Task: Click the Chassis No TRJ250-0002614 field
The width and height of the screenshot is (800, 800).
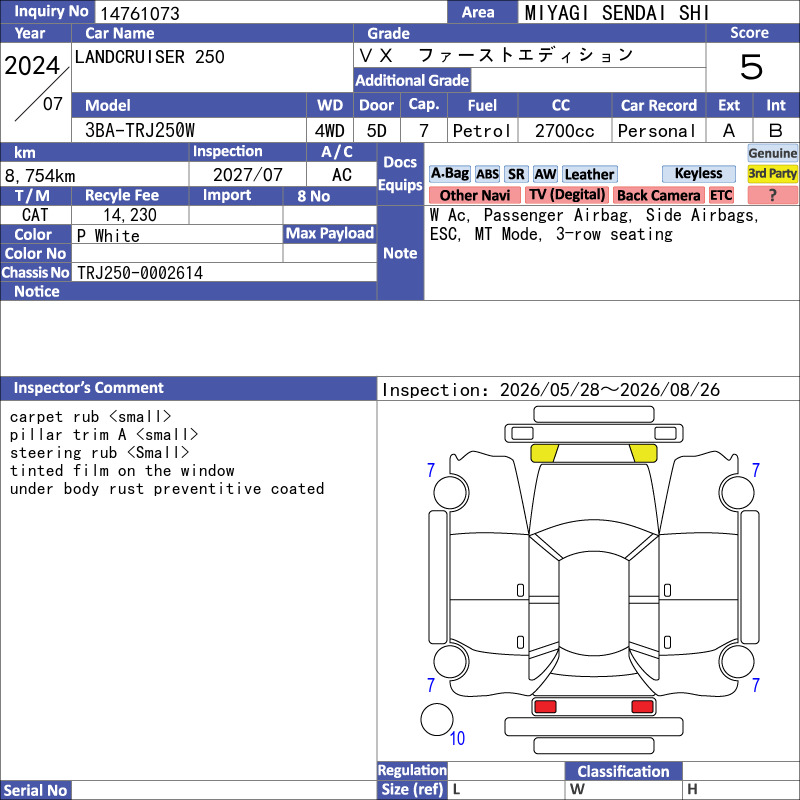Action: coord(224,272)
